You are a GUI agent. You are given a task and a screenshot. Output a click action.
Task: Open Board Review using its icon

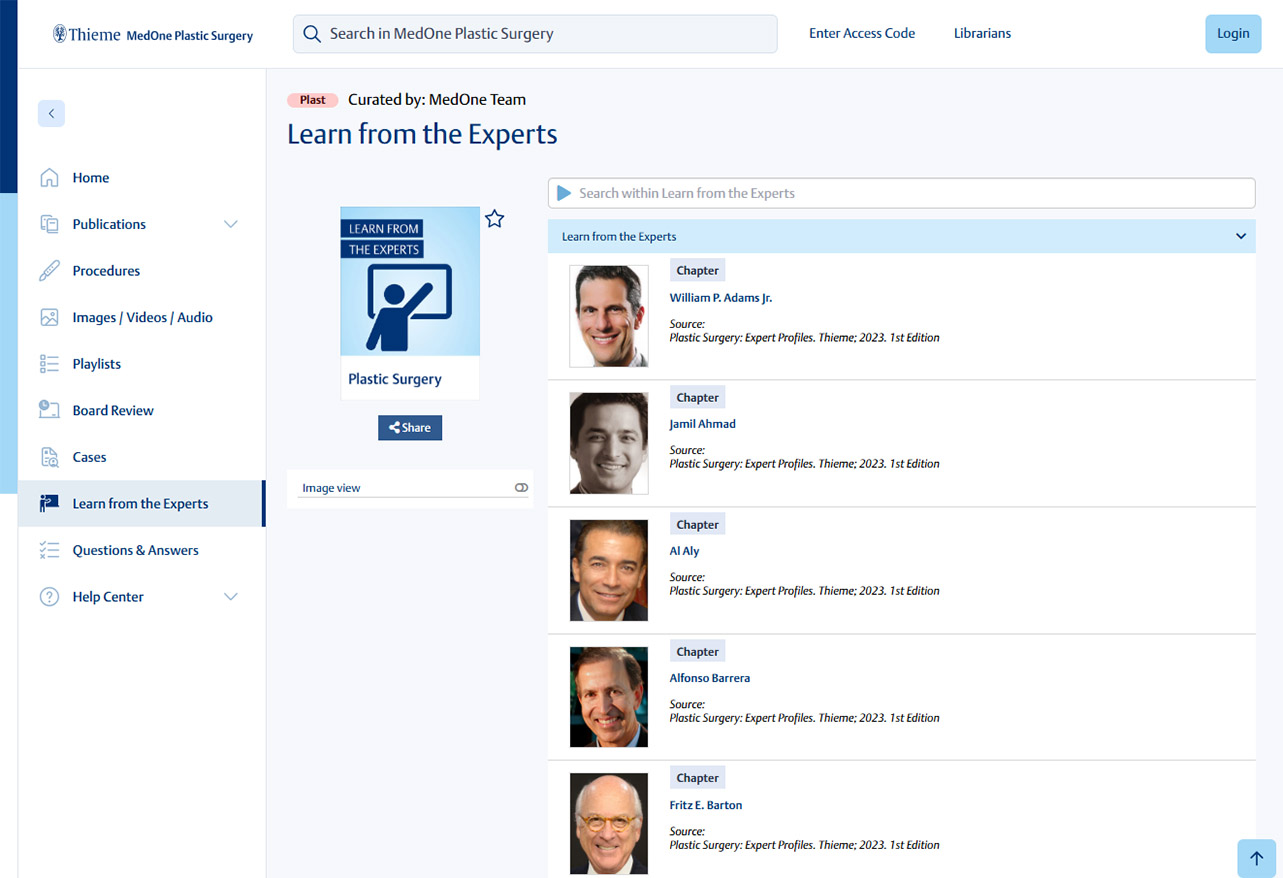click(x=49, y=410)
